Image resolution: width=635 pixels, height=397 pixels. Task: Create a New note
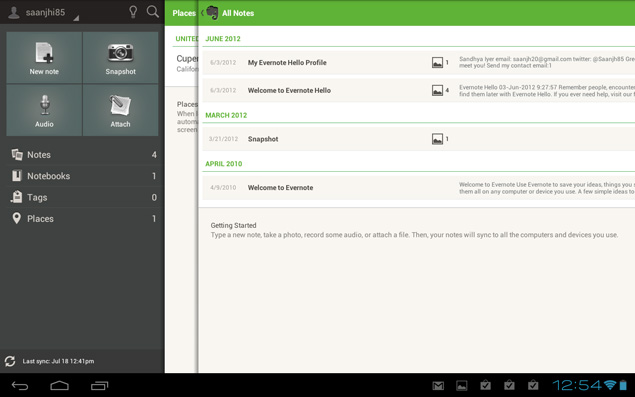[x=44, y=58]
